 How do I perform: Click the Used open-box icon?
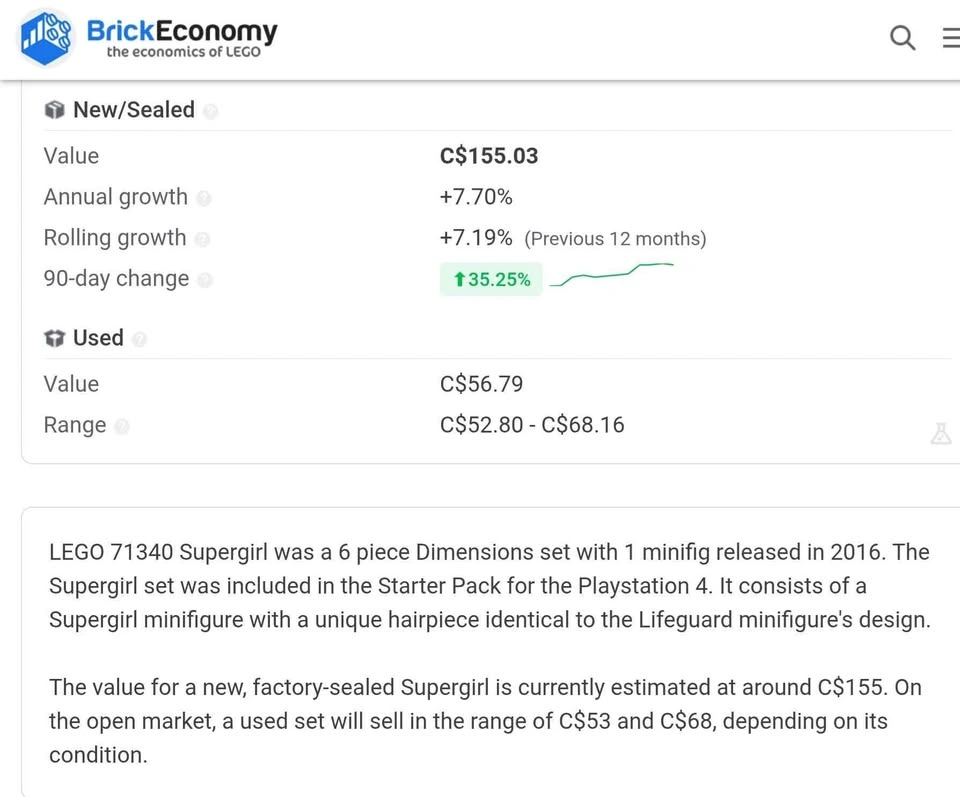coord(54,338)
